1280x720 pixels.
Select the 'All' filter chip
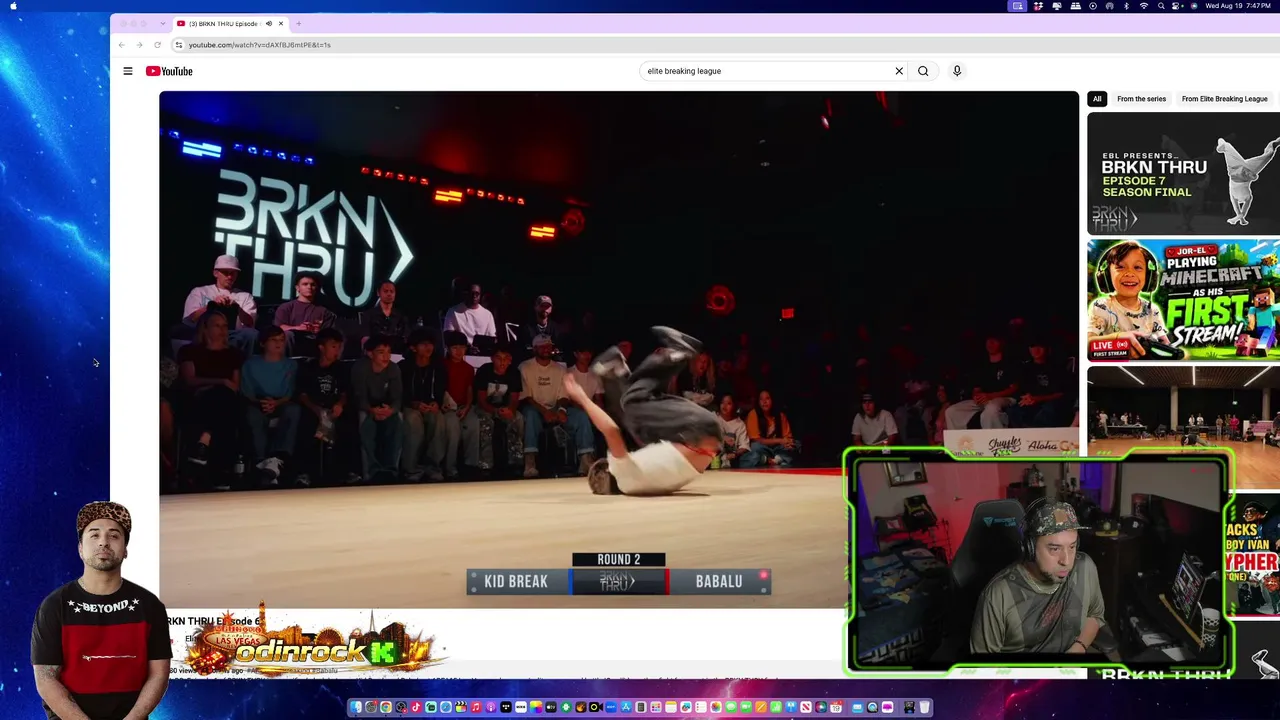pos(1097,99)
